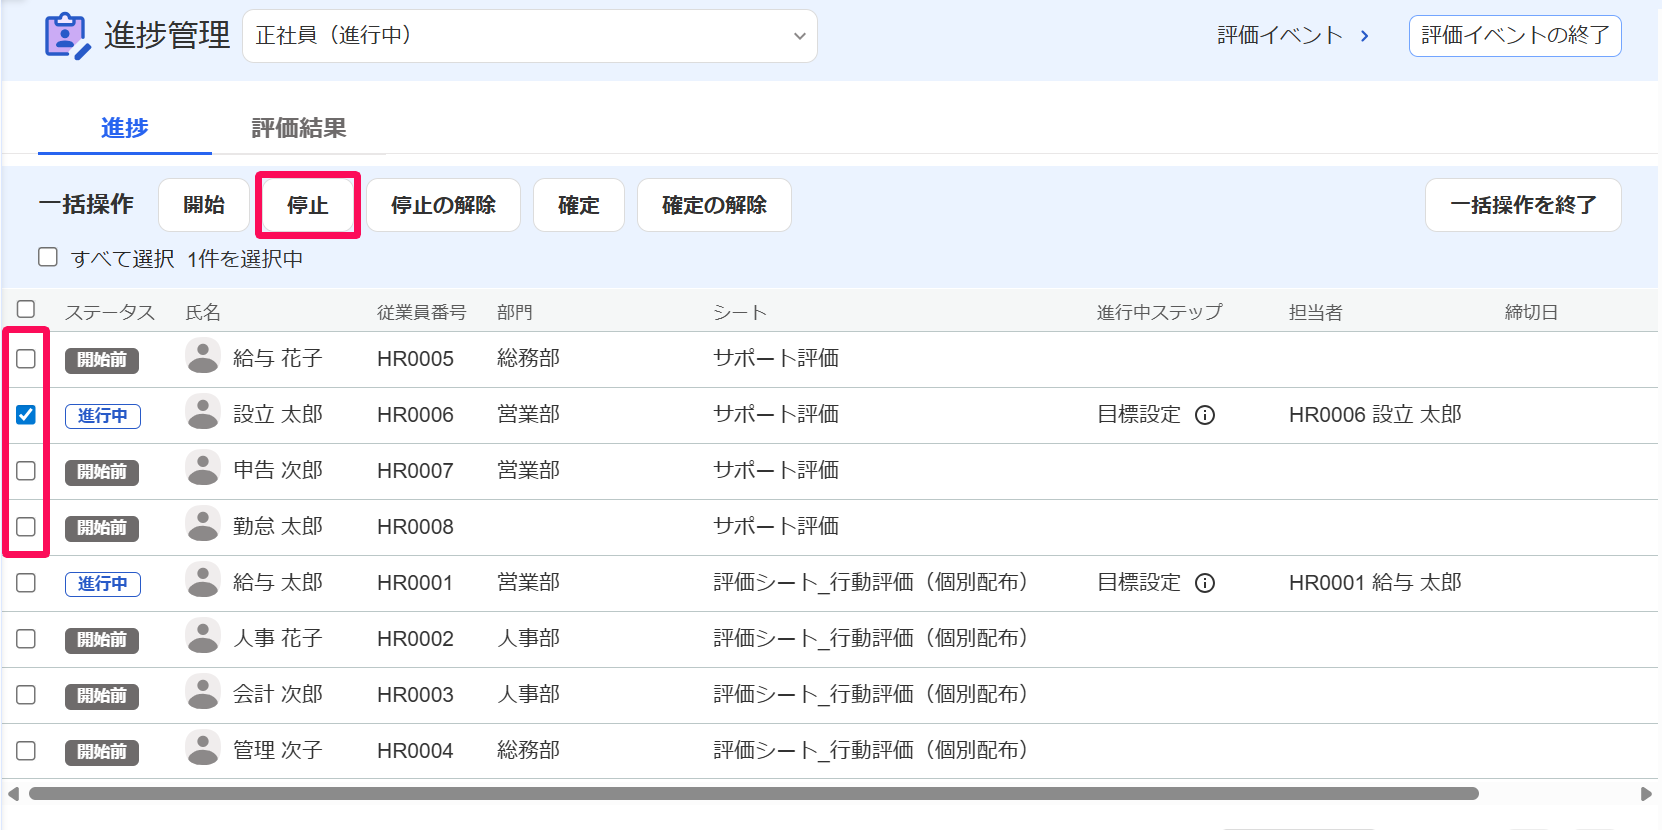Check the box for 人事 花子 HR0002
Screen dimensions: 1662x830
click(26, 638)
